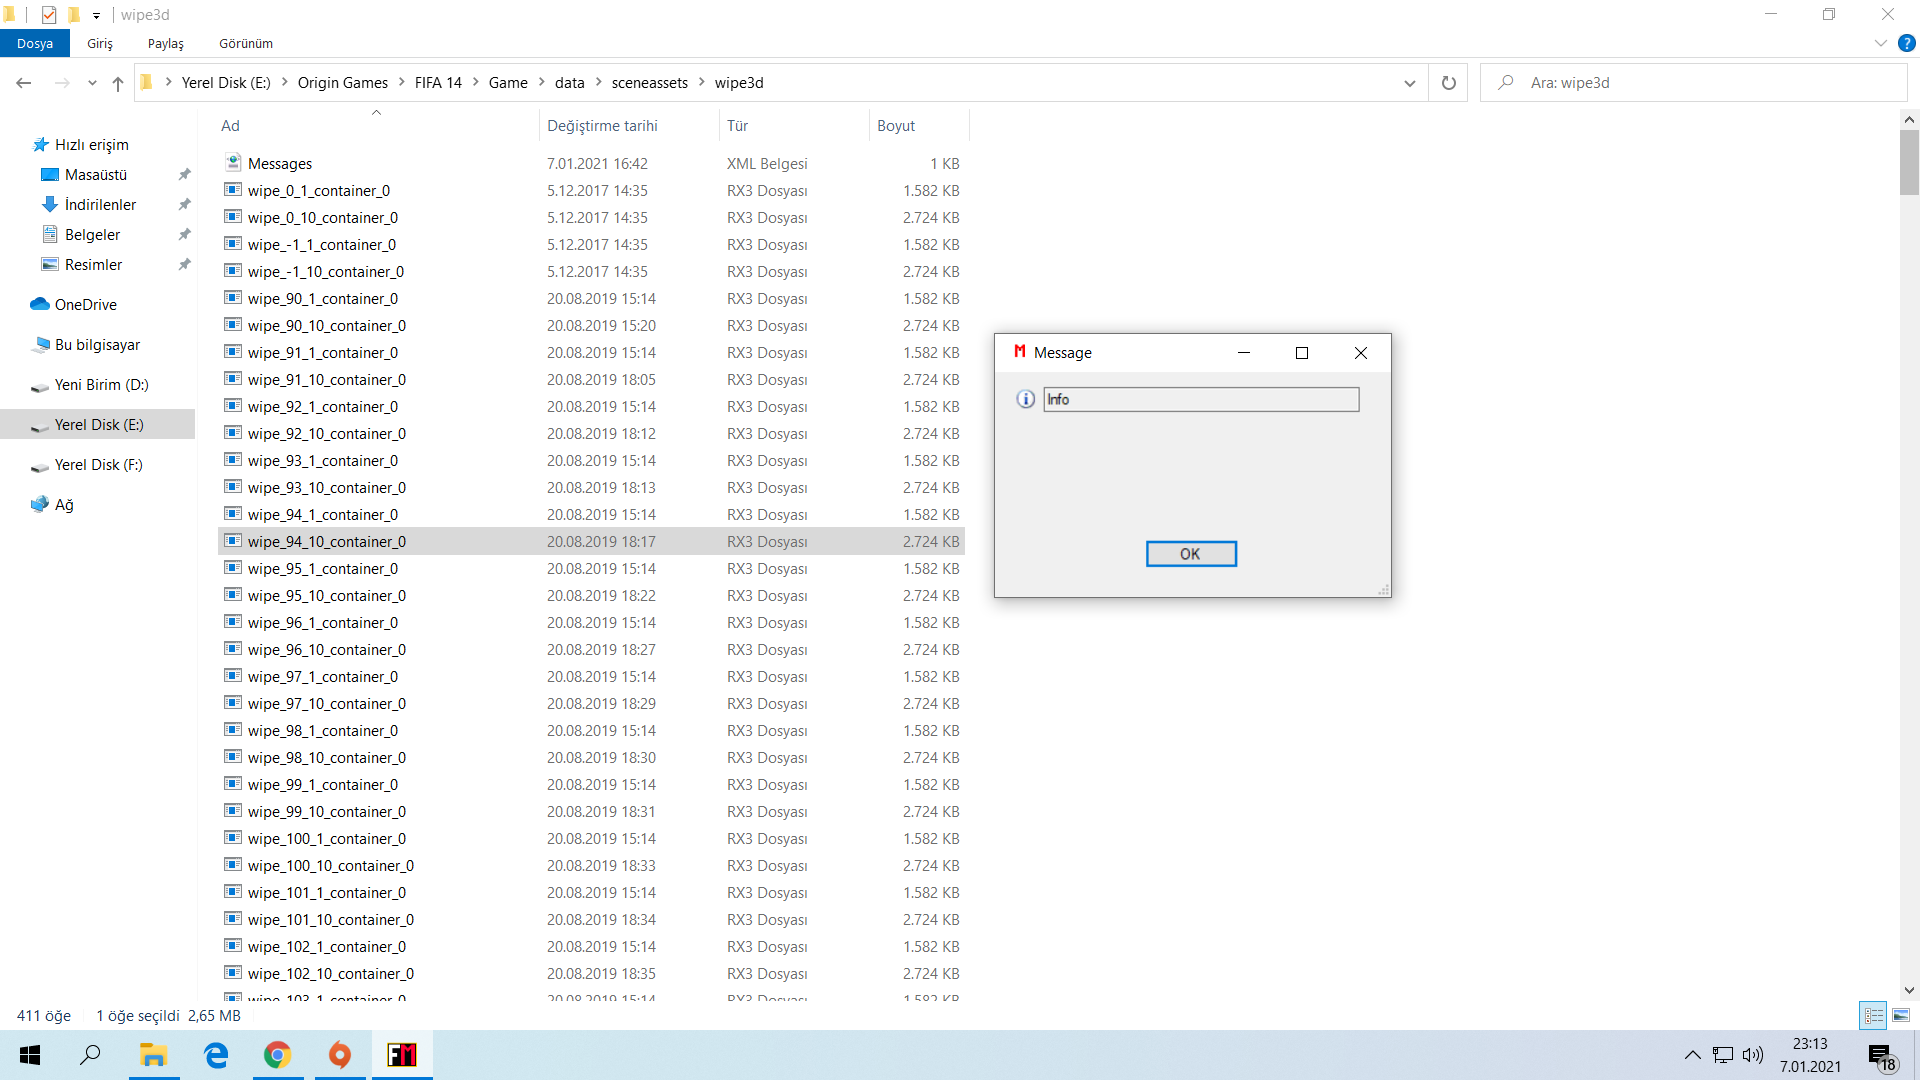Open Google Chrome from the taskbar

(278, 1055)
